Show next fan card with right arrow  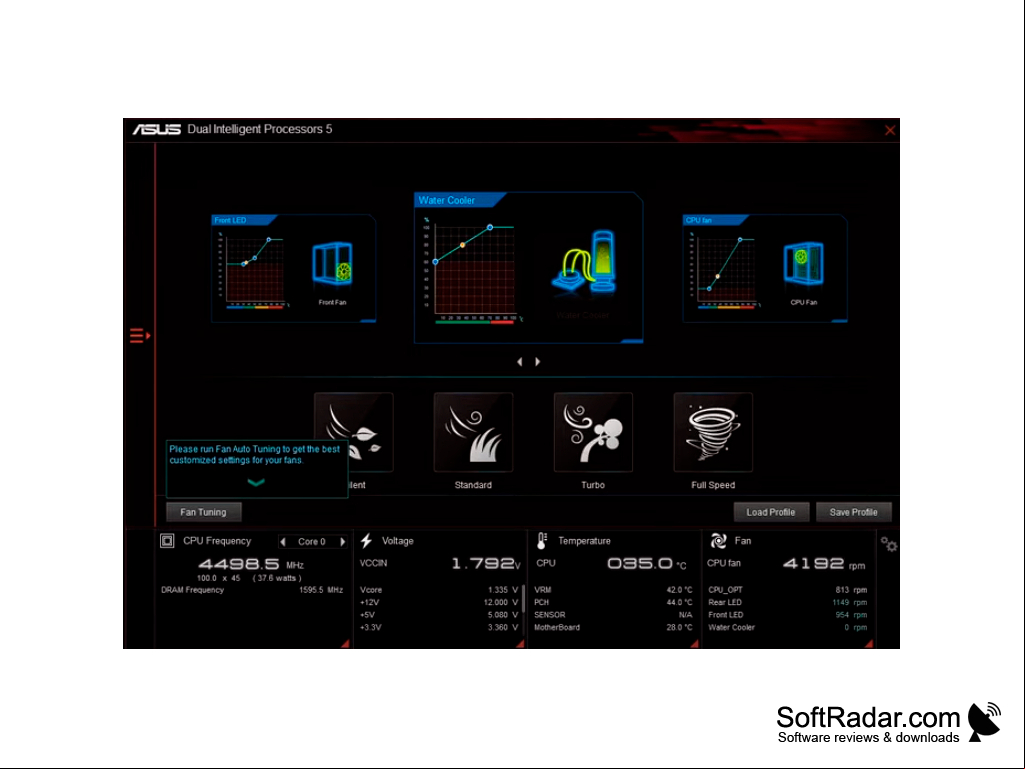(538, 362)
